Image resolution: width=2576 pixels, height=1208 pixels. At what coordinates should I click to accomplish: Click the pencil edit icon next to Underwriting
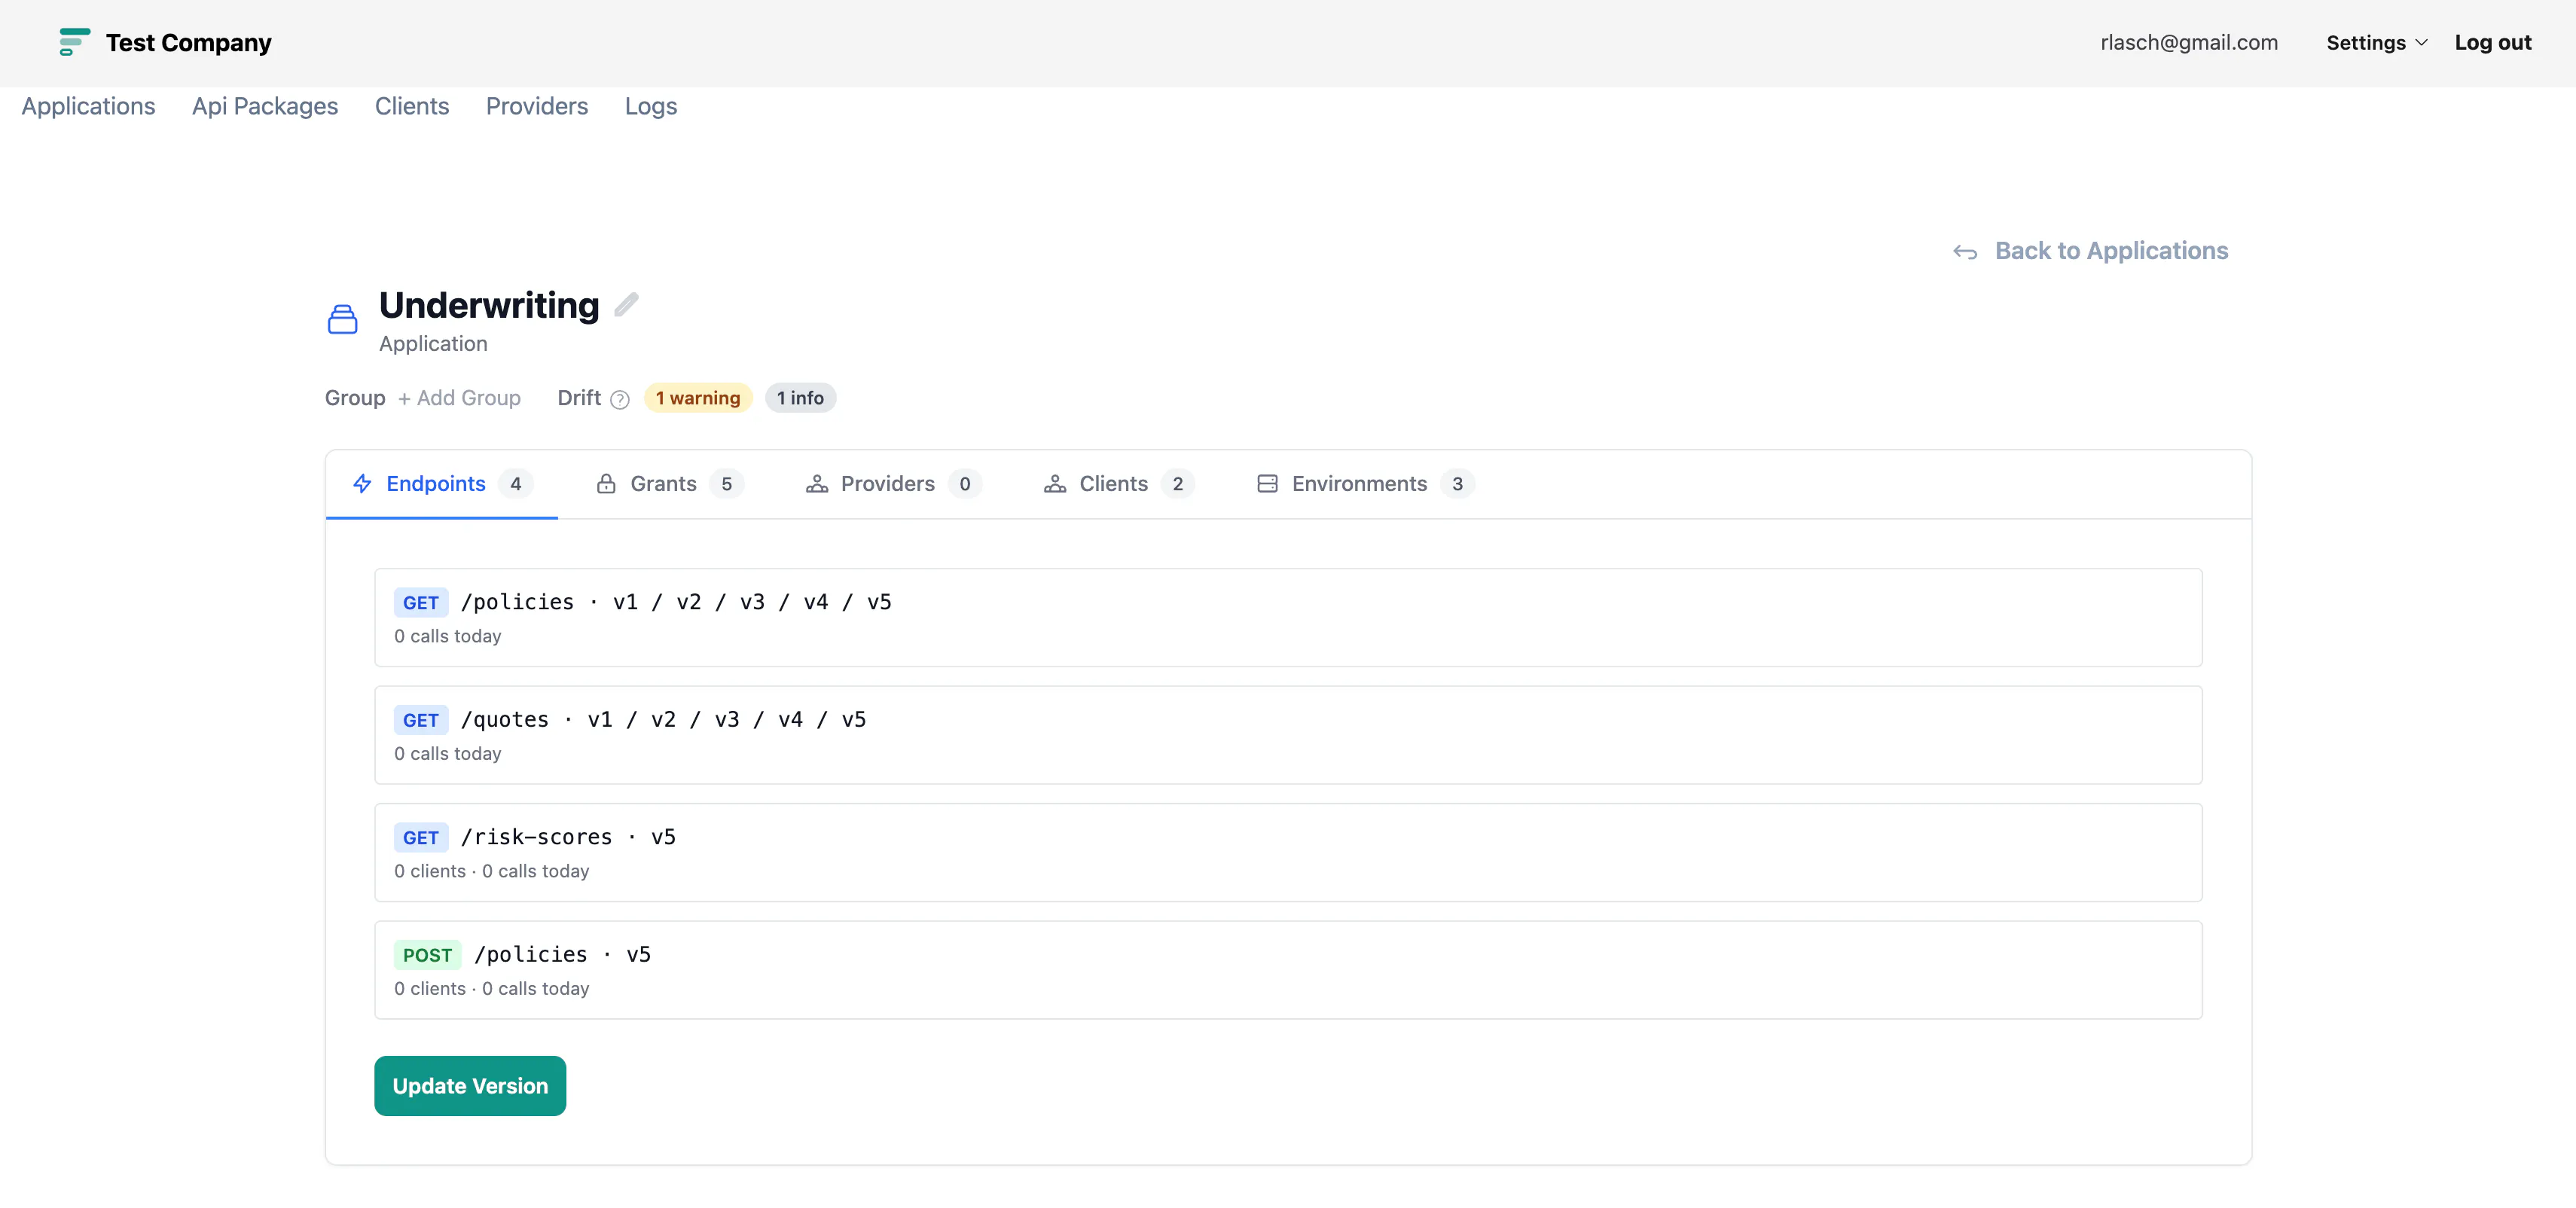[x=626, y=304]
